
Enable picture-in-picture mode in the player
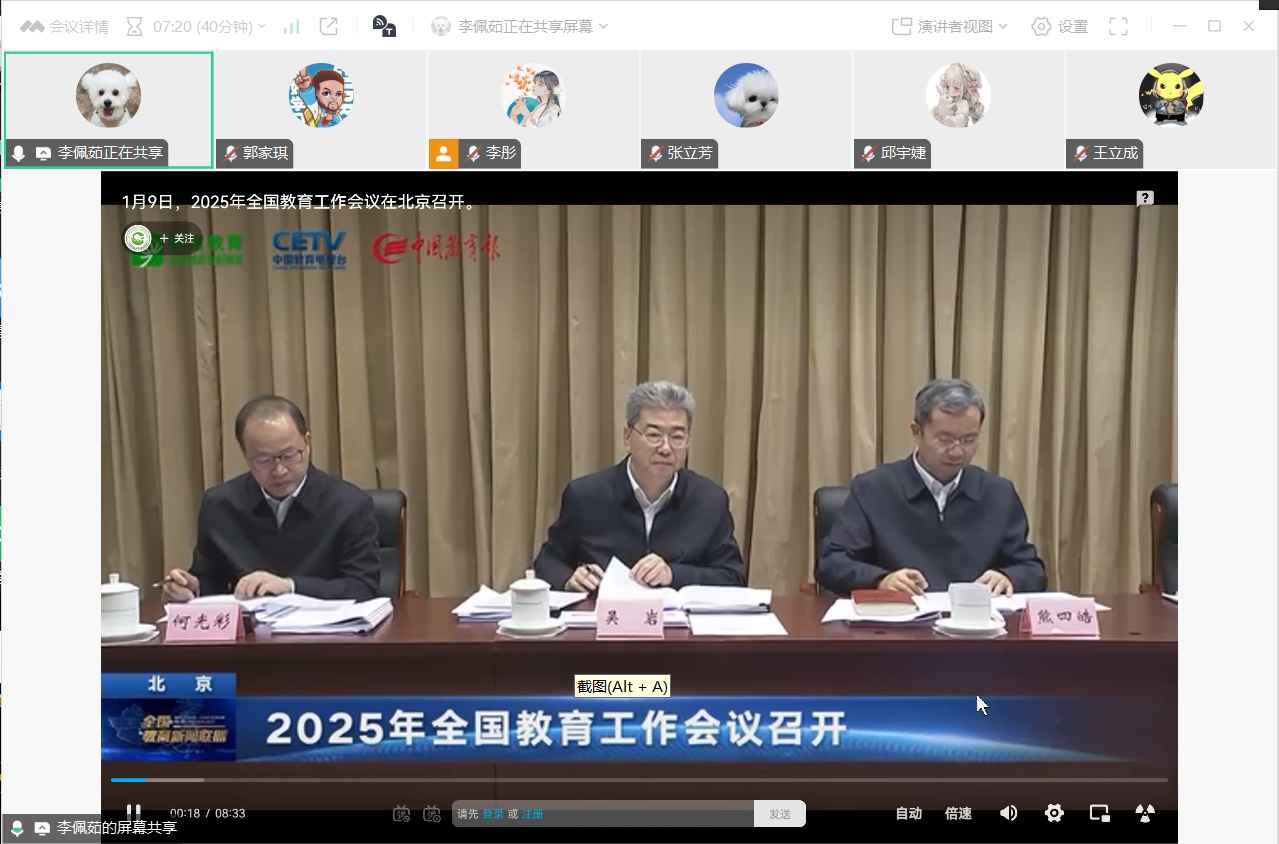[x=1100, y=813]
